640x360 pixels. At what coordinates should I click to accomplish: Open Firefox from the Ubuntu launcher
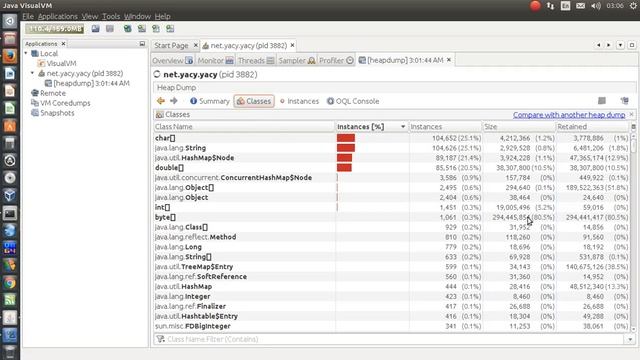point(10,56)
